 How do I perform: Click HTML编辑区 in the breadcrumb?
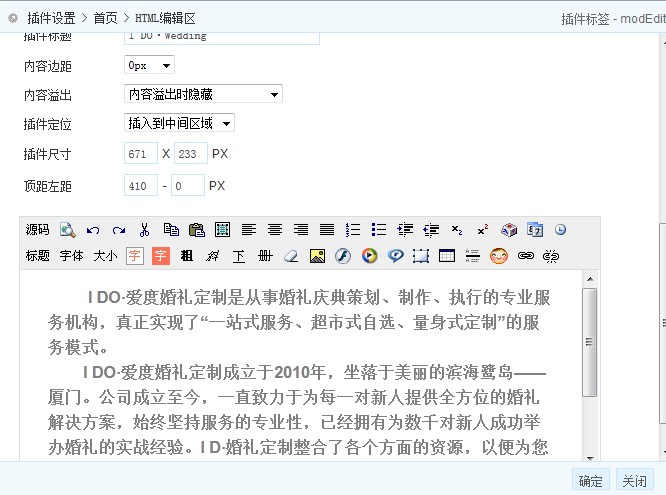[165, 18]
